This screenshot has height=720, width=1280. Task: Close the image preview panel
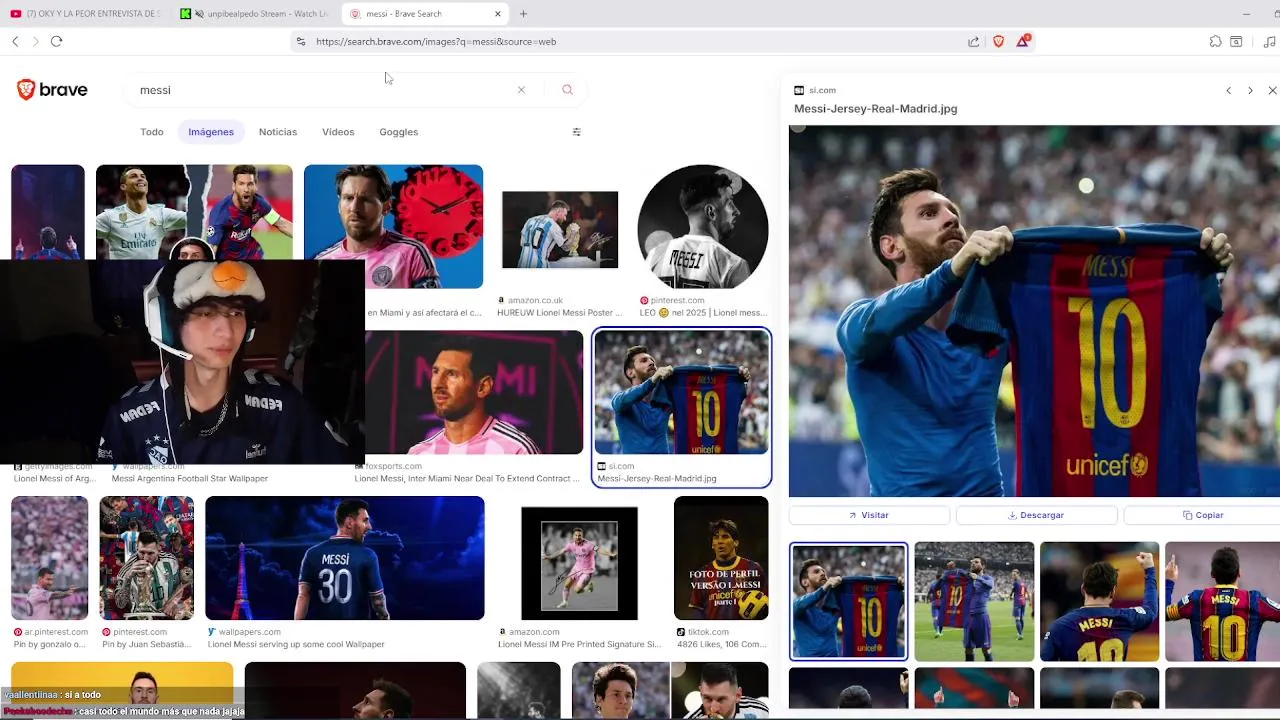pos(1272,91)
